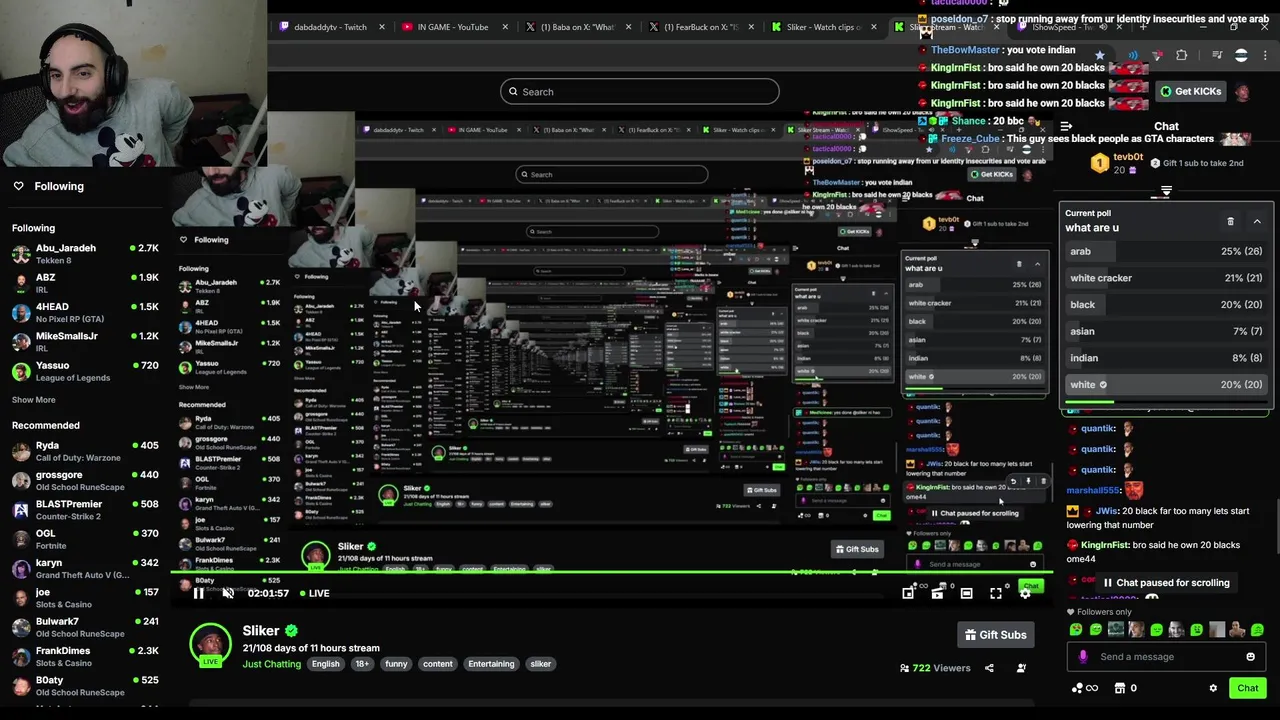Open channel points infinity icon
Image resolution: width=1280 pixels, height=720 pixels.
pos(1084,688)
